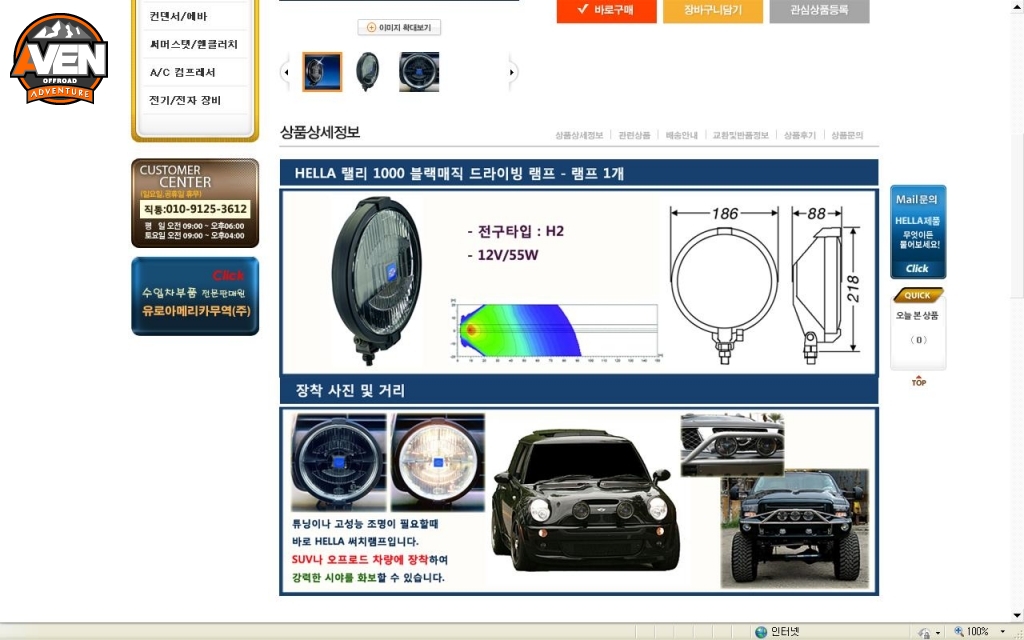
Task: Click the internet zone globe icon
Action: 761,632
